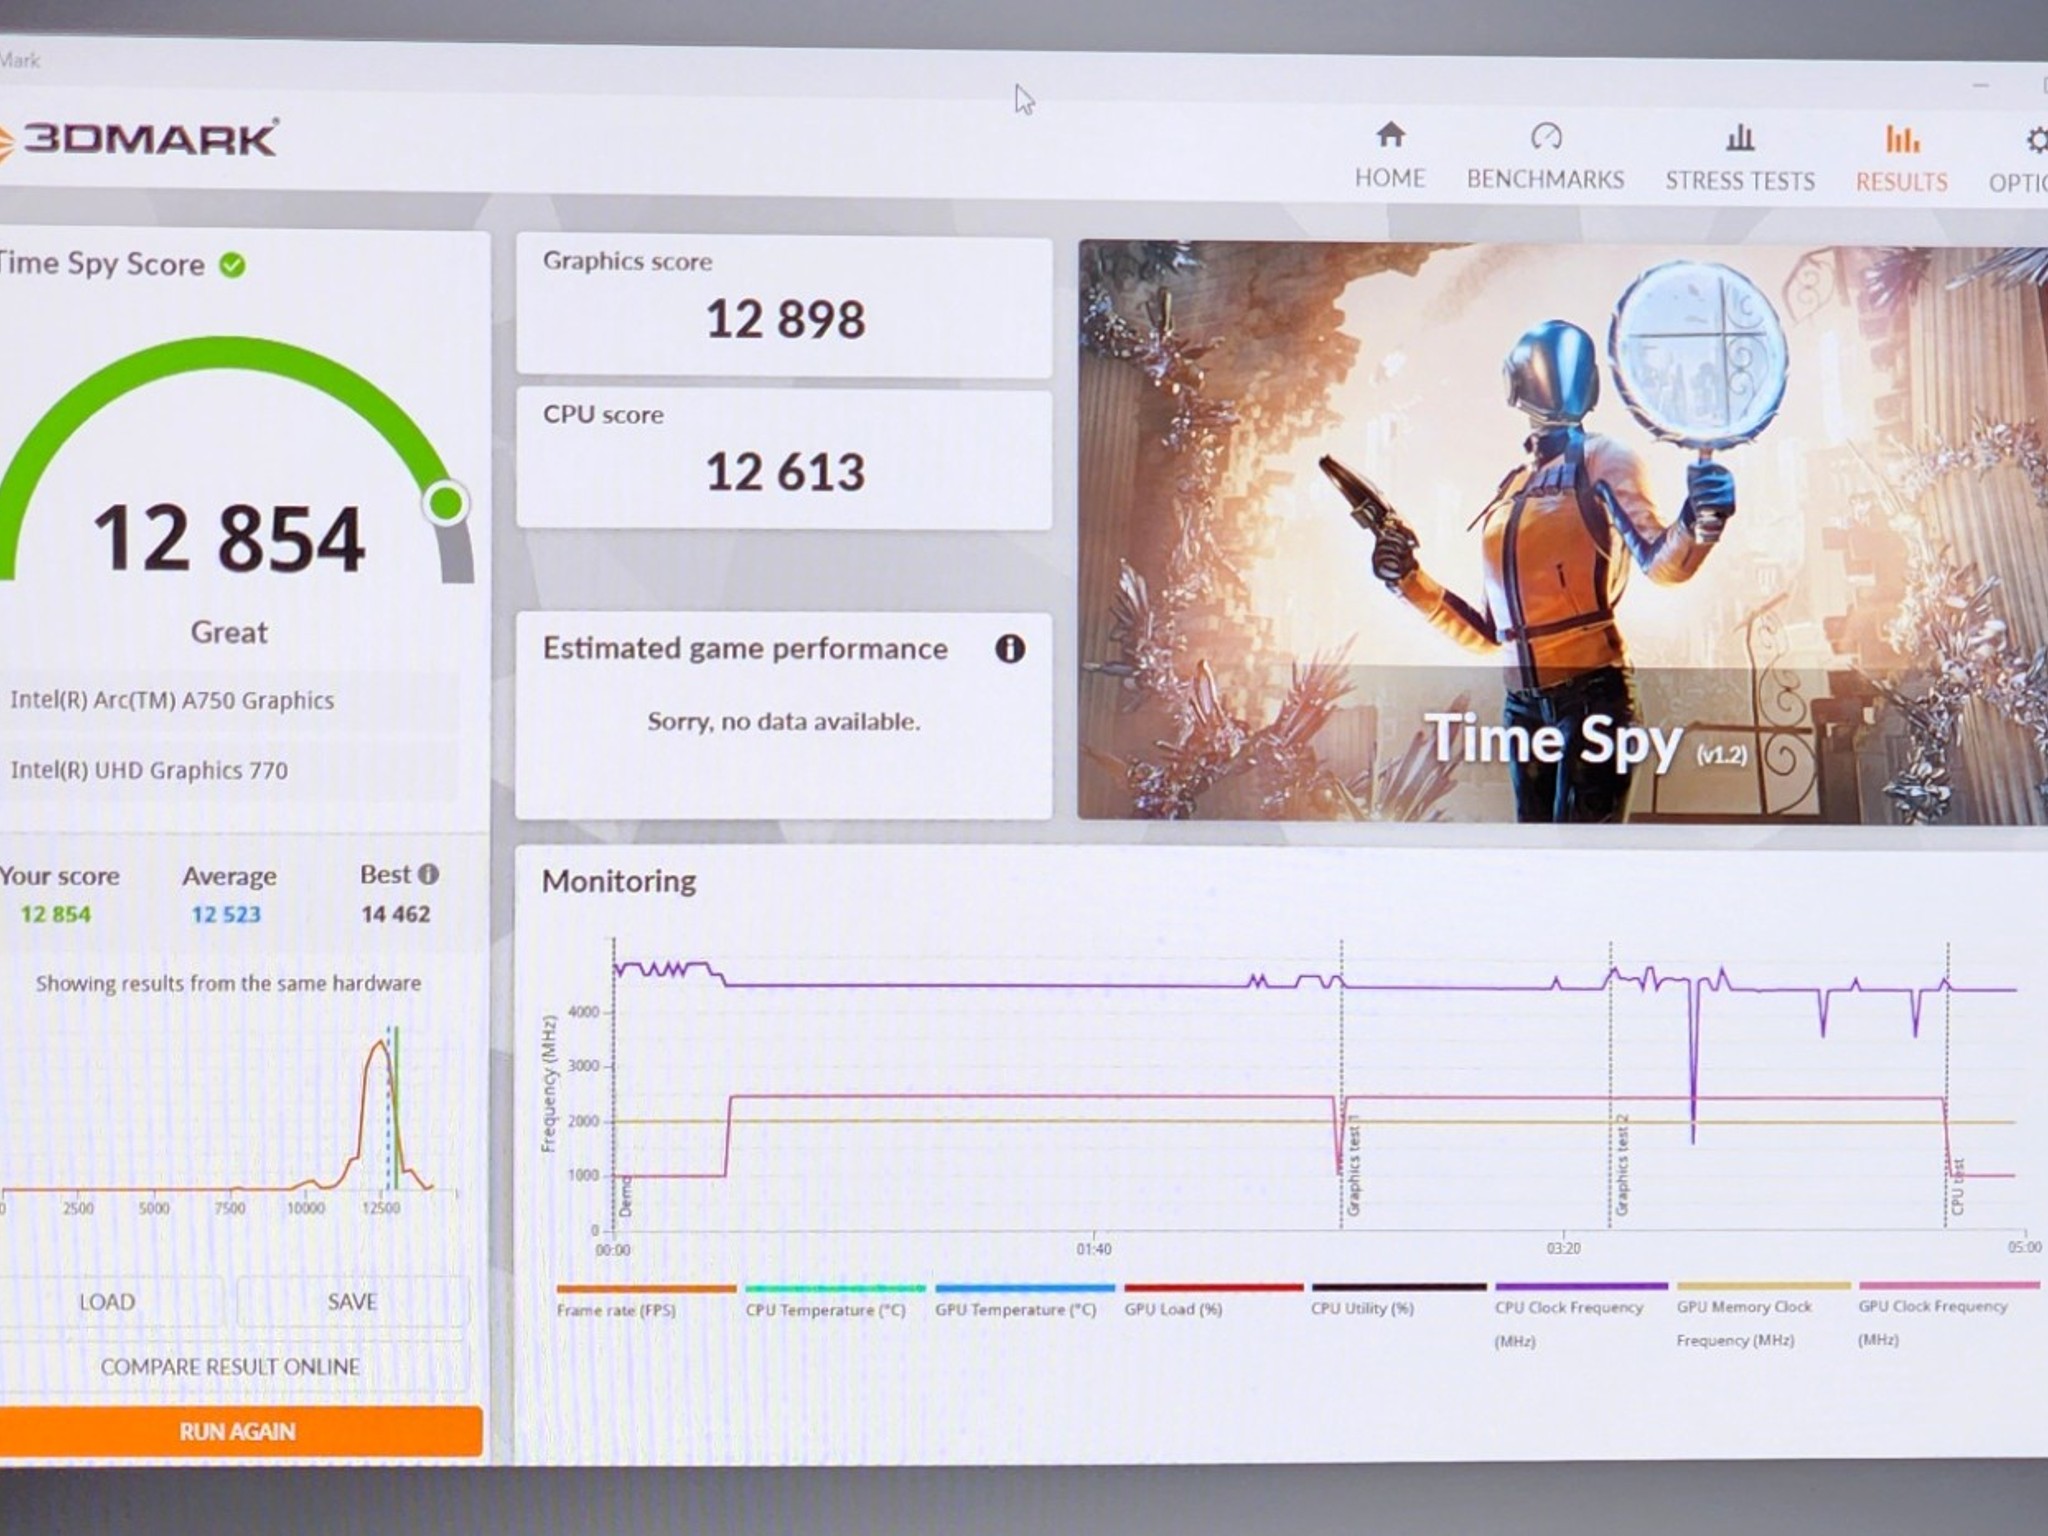Open Options via the gear icon
Viewport: 2048px width, 1536px height.
point(2036,140)
